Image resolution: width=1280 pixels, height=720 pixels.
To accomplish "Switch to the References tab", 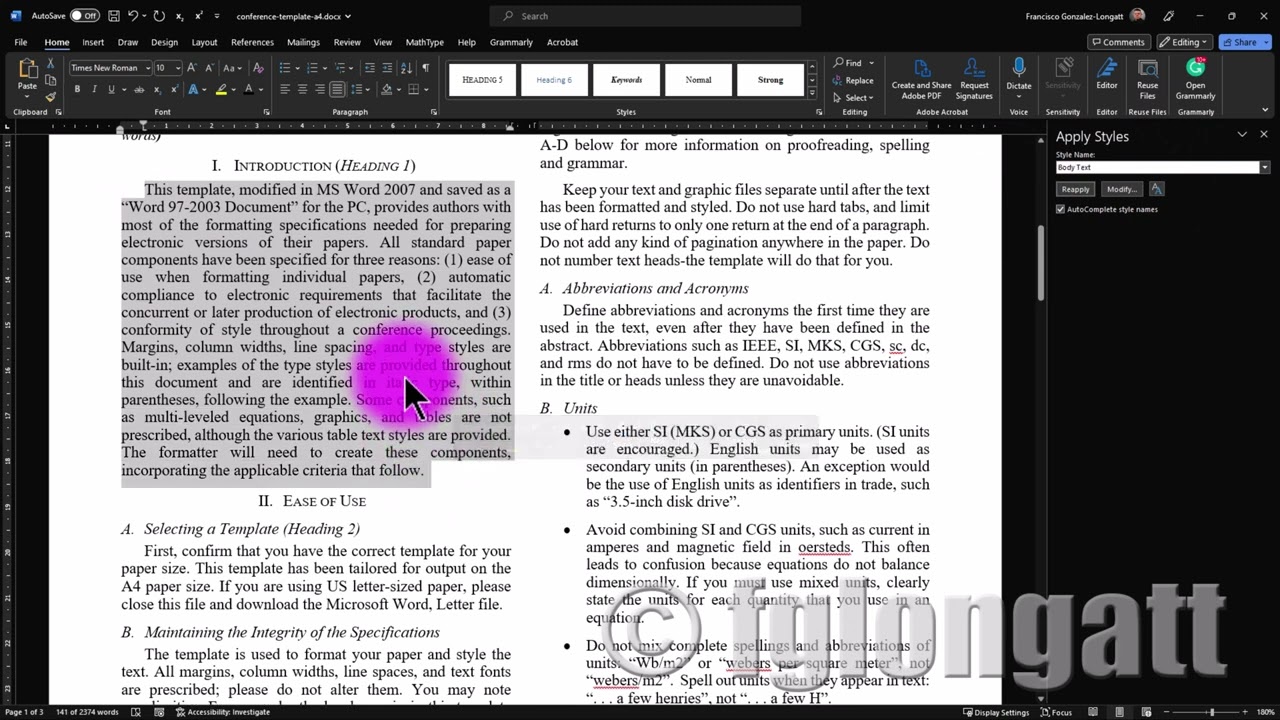I will [252, 42].
